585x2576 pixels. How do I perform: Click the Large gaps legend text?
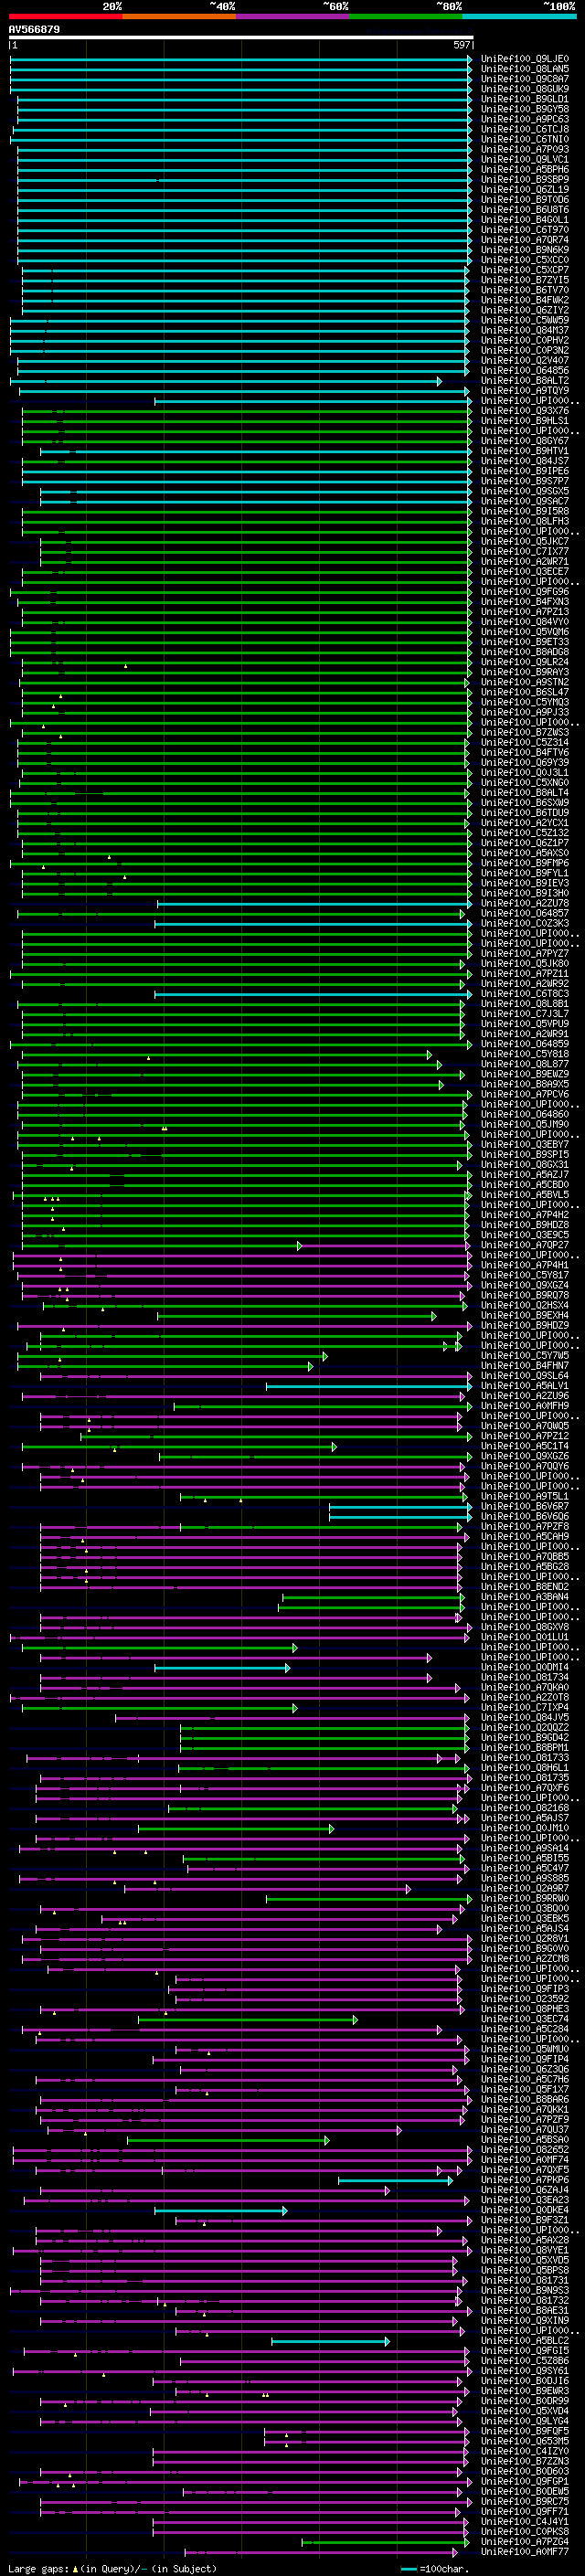[x=112, y=2569]
